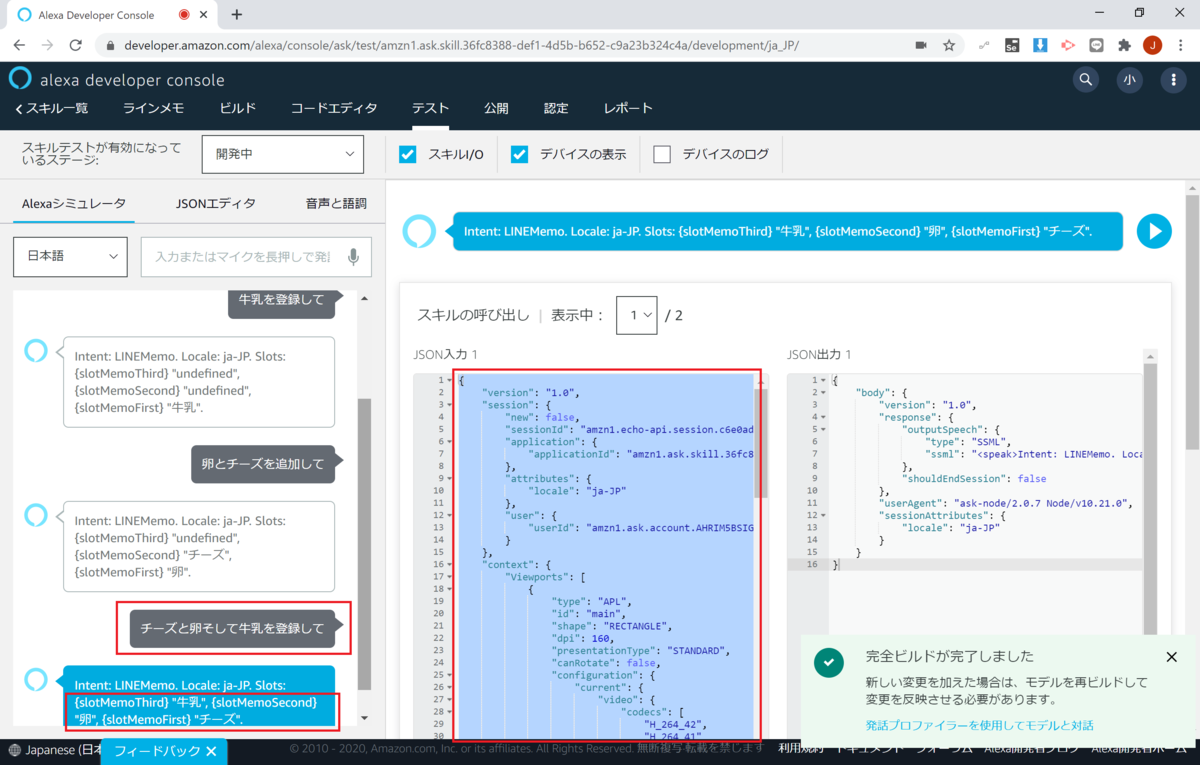Toggle the デバイスの表示 checkbox
This screenshot has height=765, width=1200.
[x=519, y=154]
